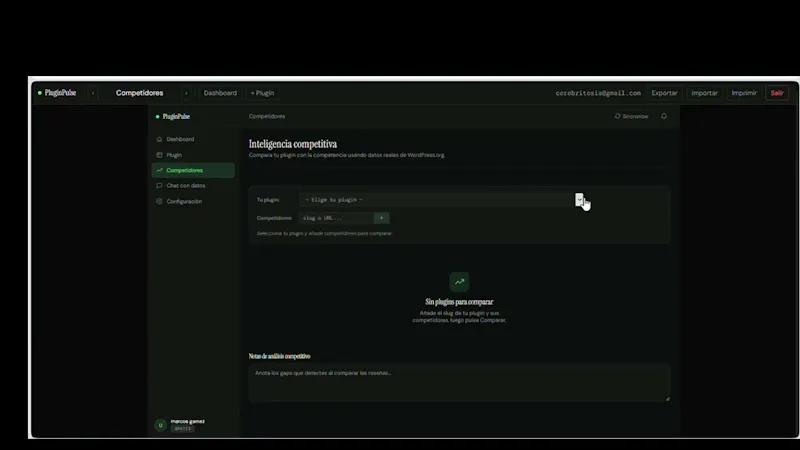The width and height of the screenshot is (800, 450).
Task: Select Competidores in the sidebar
Action: [x=193, y=170]
